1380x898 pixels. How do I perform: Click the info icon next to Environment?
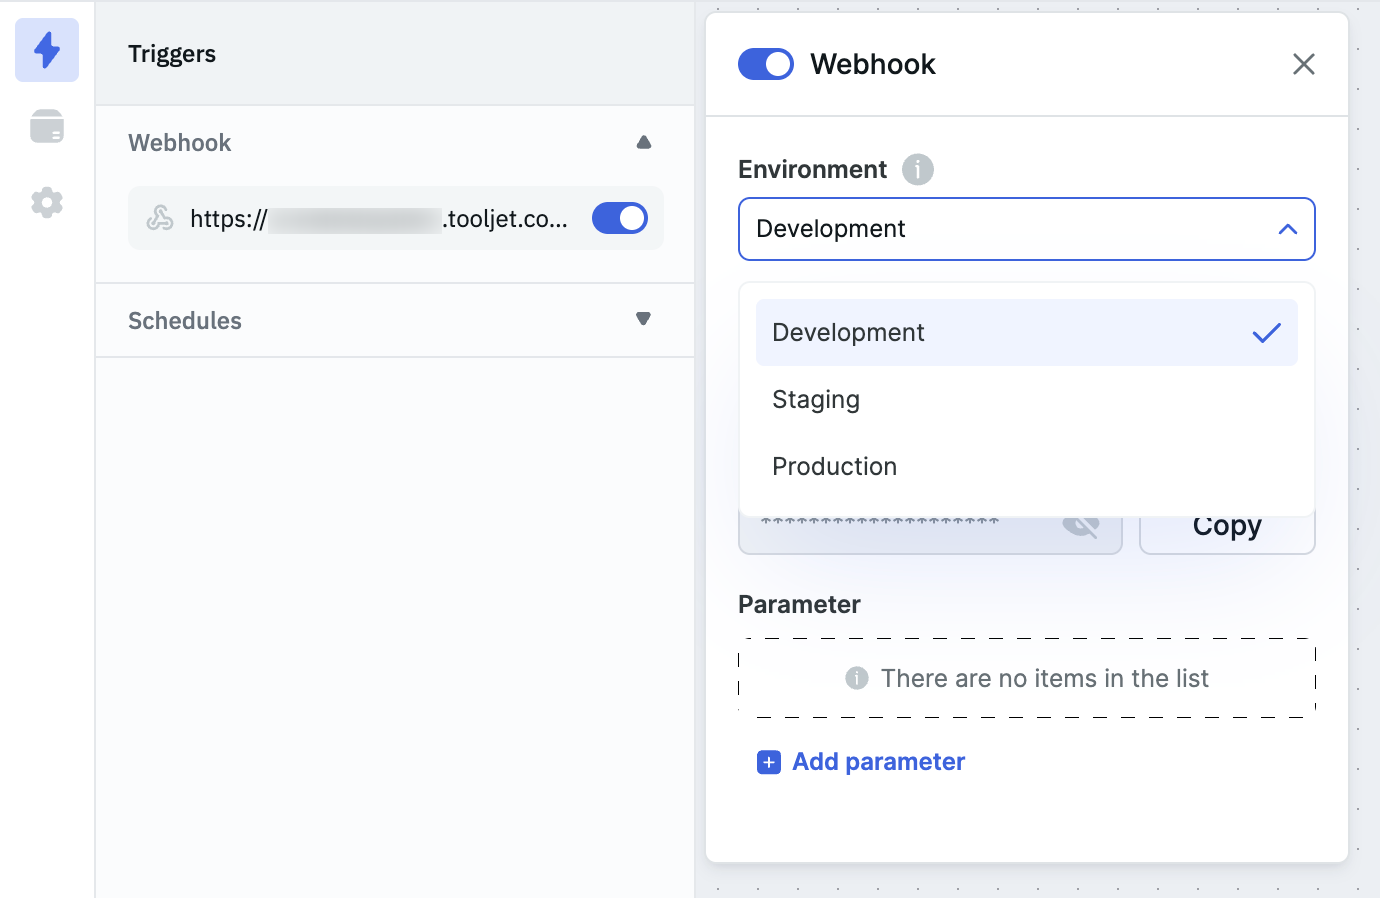tap(917, 169)
